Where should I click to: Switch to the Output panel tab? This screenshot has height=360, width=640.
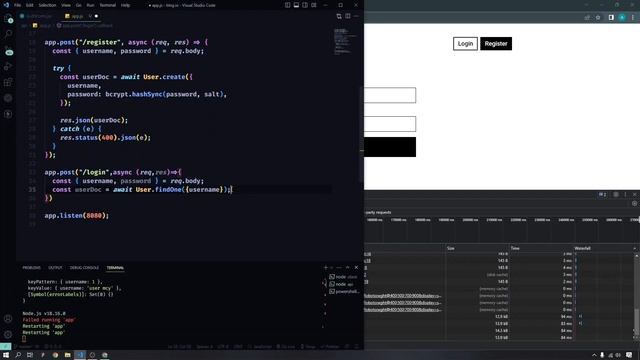(x=55, y=268)
